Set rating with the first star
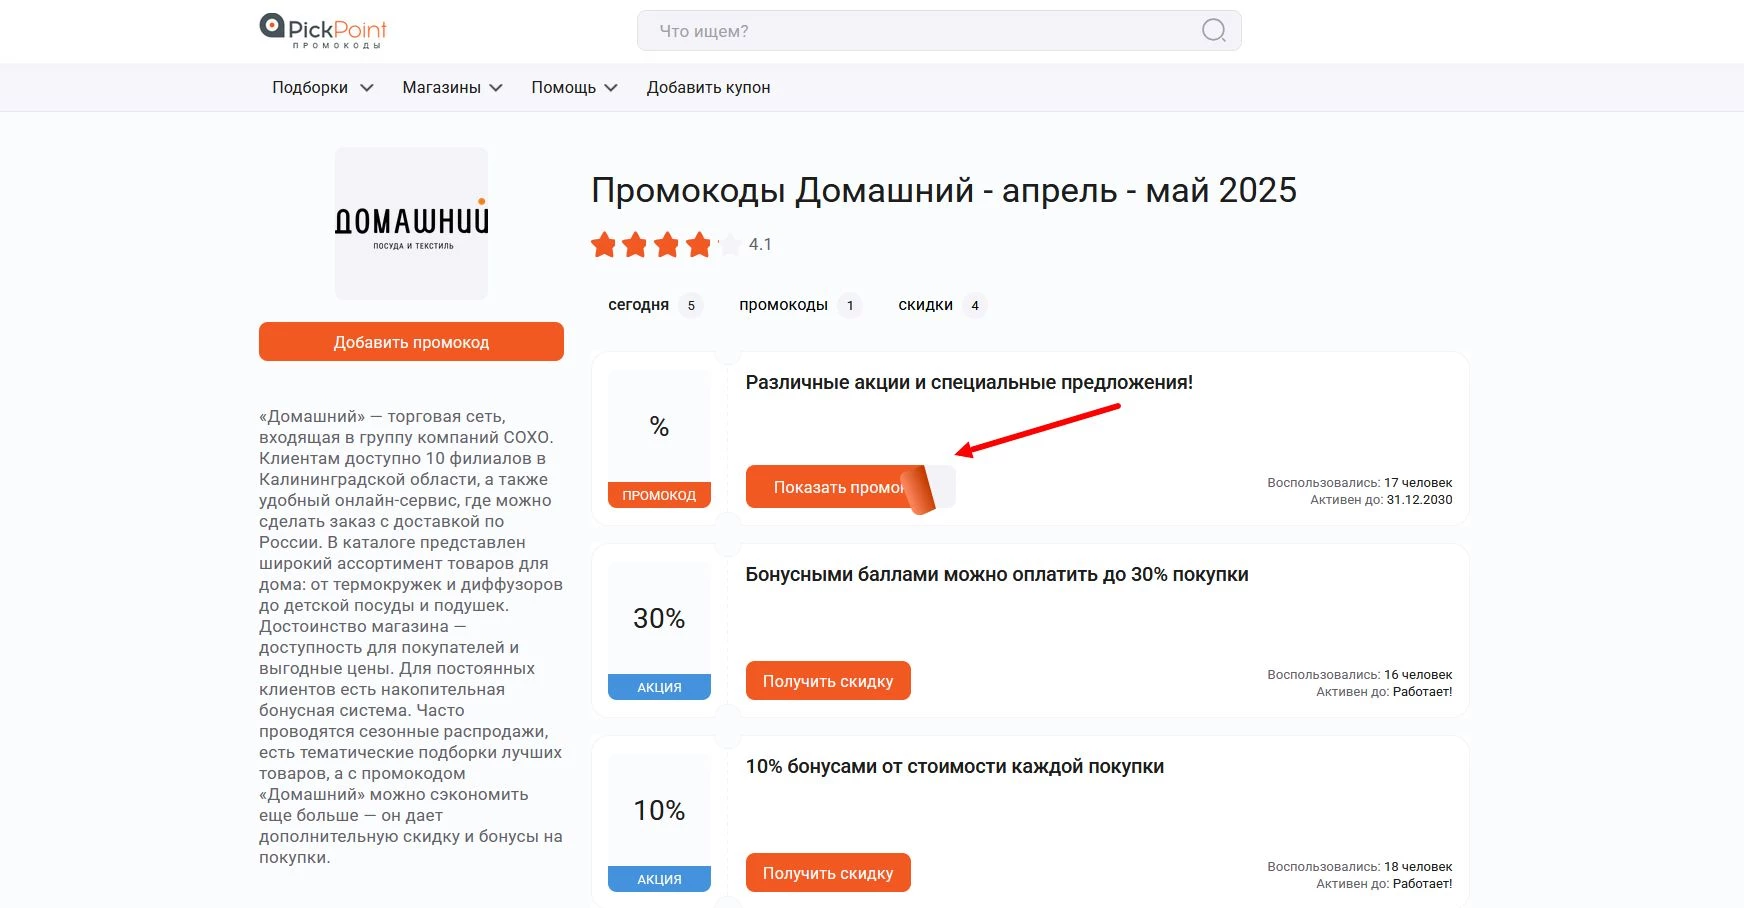The image size is (1744, 908). [x=604, y=244]
